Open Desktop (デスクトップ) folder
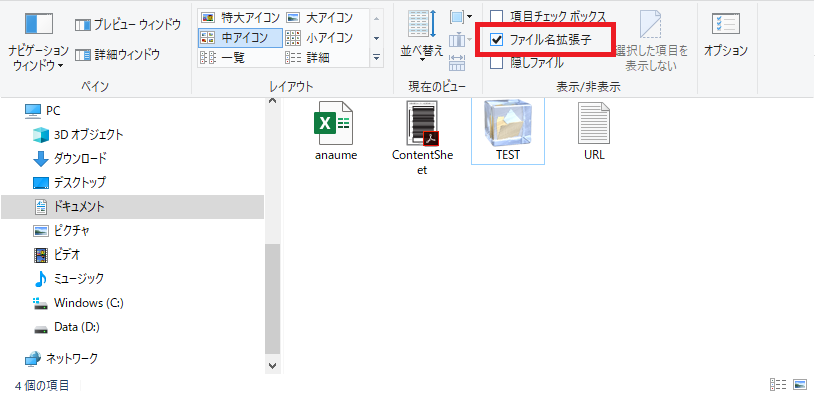 point(69,183)
